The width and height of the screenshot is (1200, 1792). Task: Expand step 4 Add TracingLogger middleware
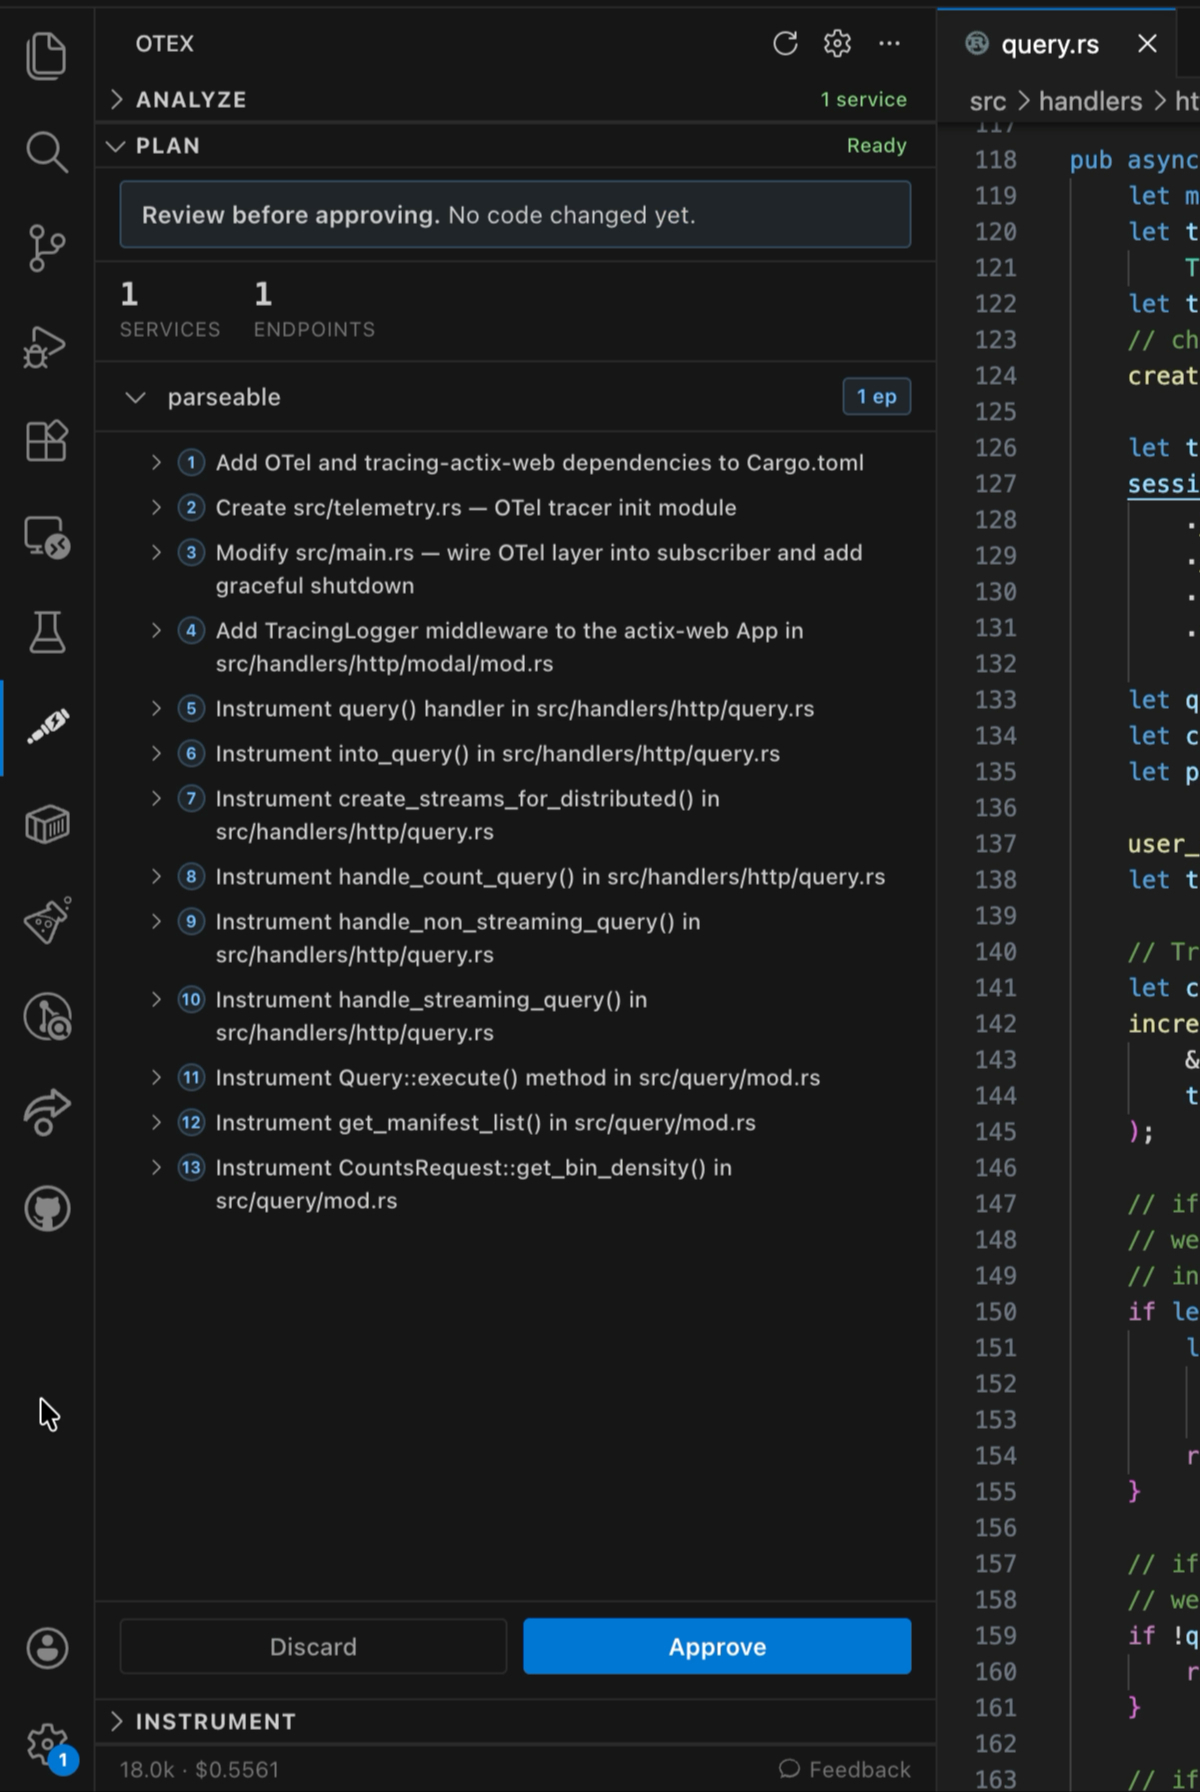tap(156, 630)
